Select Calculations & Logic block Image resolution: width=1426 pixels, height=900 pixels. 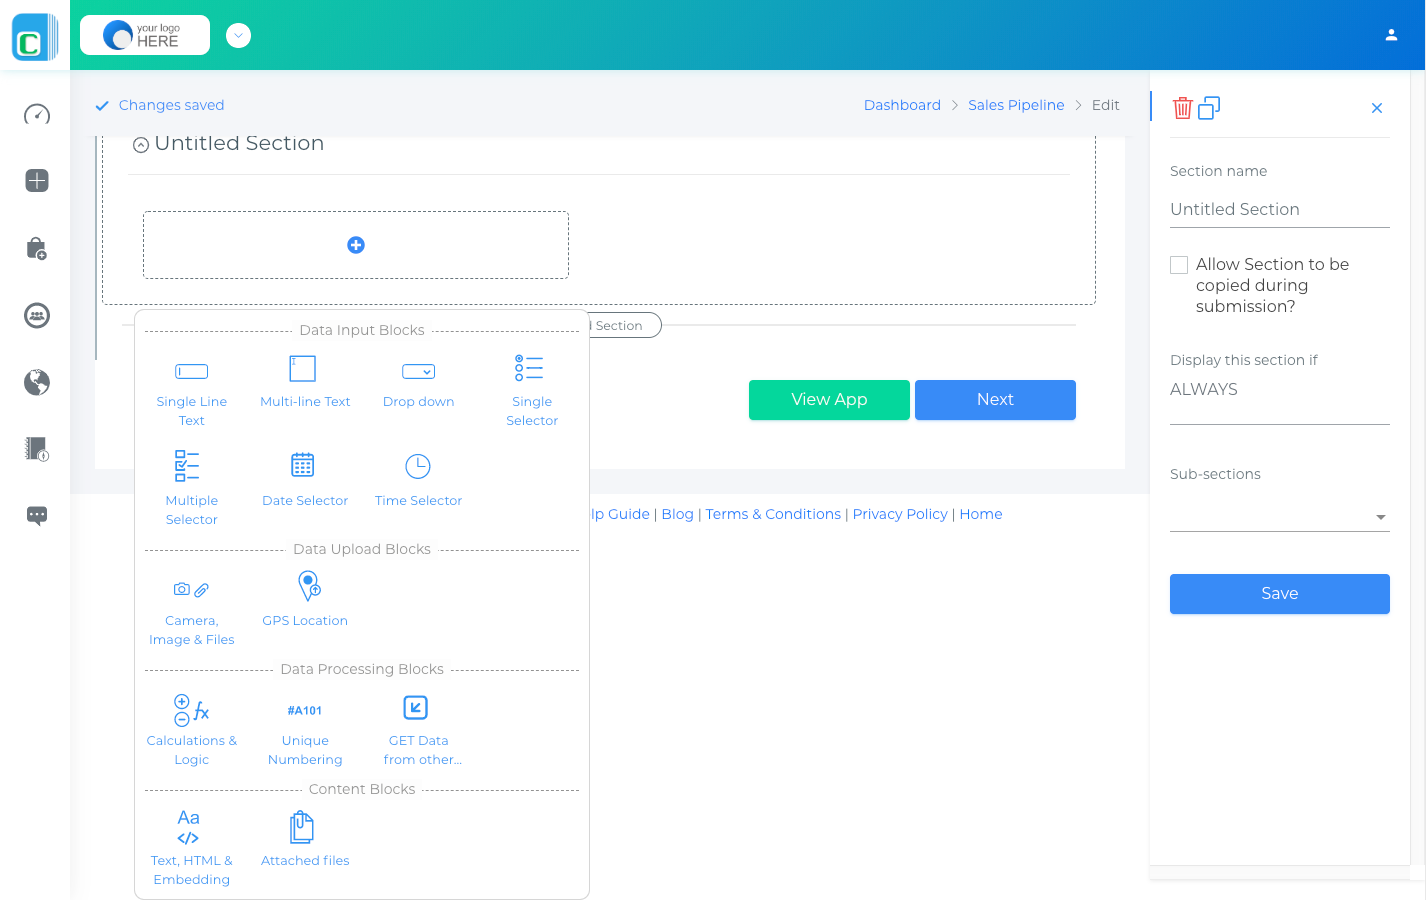coord(191,730)
